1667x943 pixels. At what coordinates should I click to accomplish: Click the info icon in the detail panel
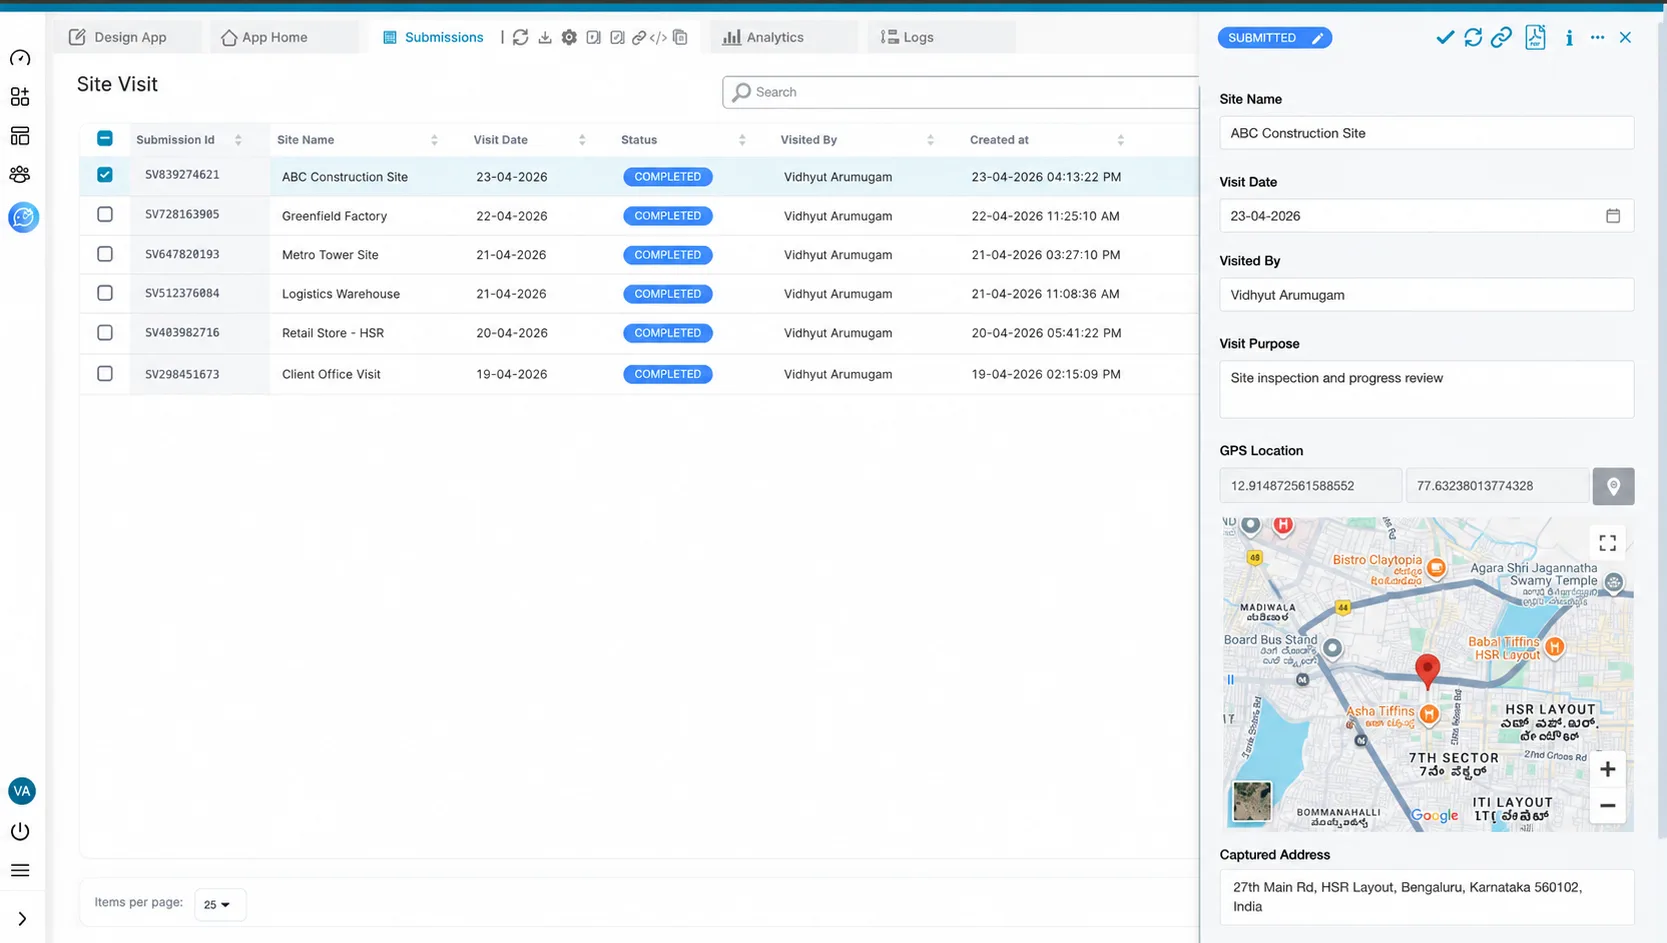click(1569, 37)
